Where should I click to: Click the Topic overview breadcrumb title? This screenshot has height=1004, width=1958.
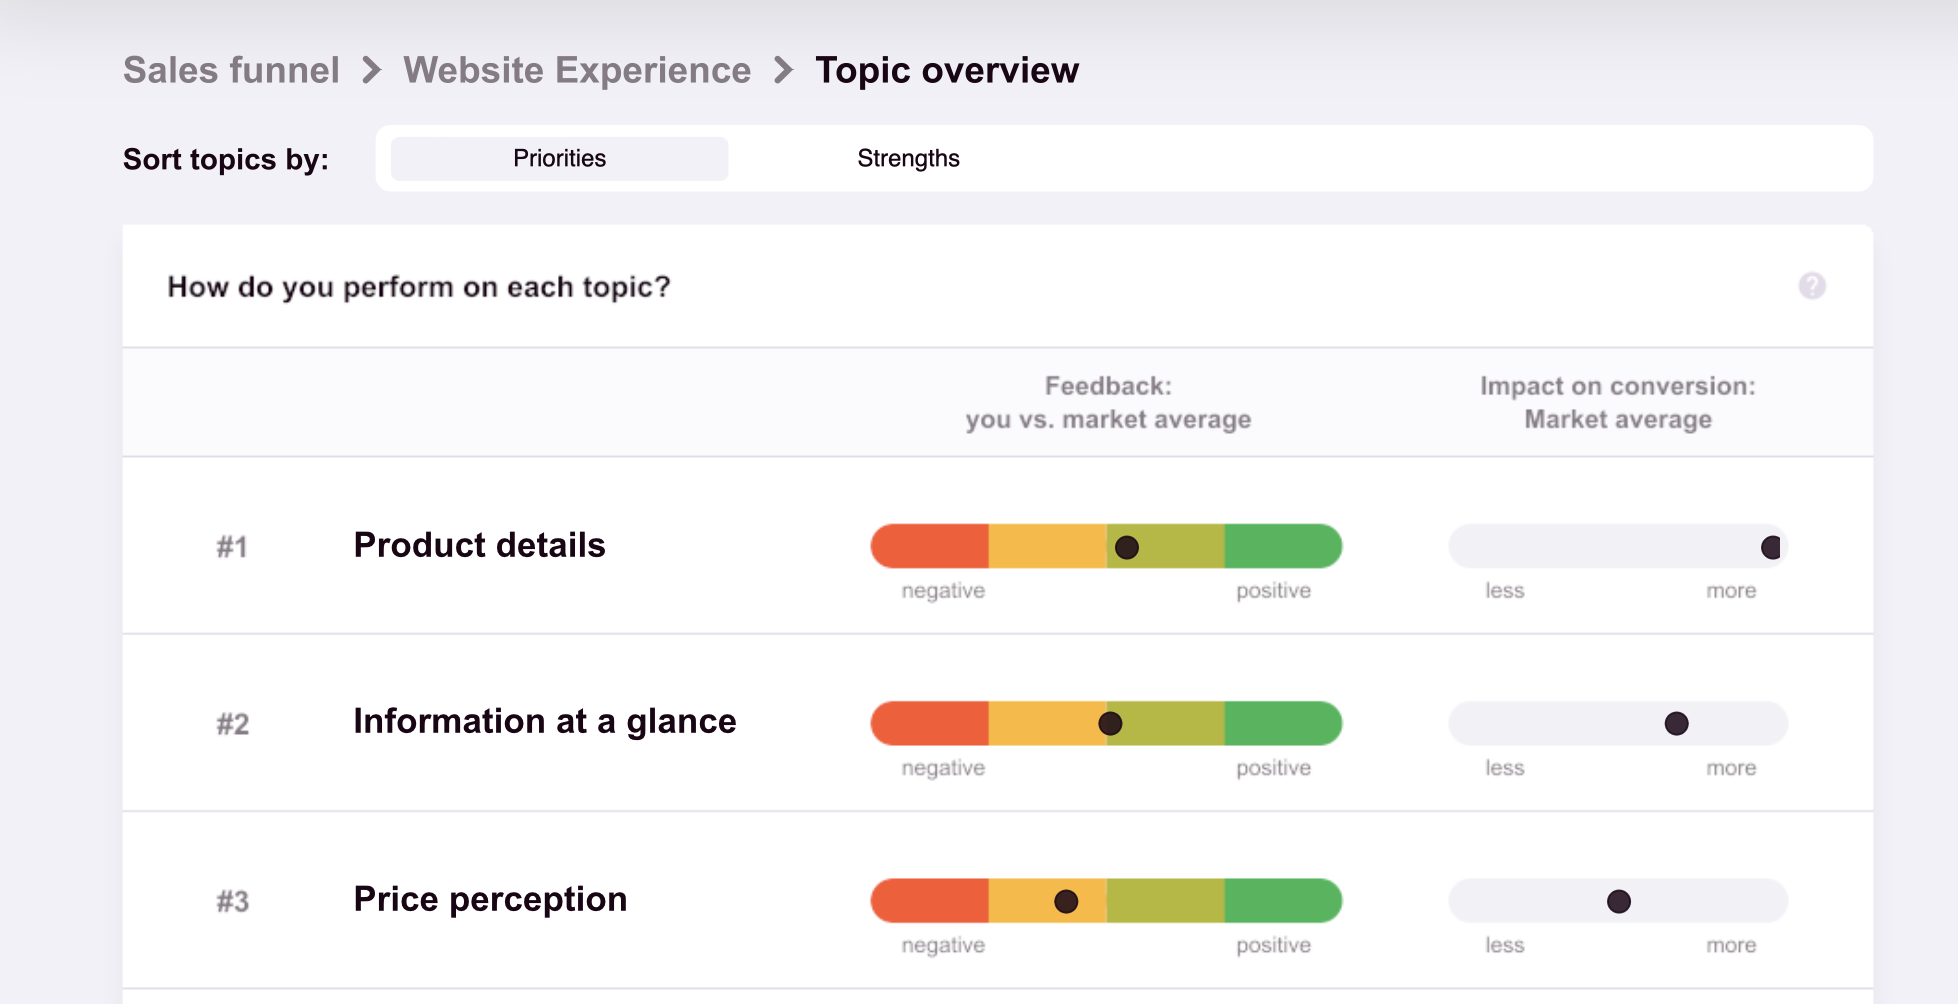point(947,71)
